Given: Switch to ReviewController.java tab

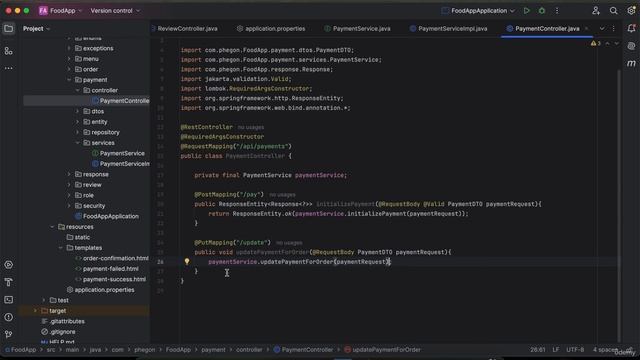Looking at the screenshot, I should coord(186,29).
